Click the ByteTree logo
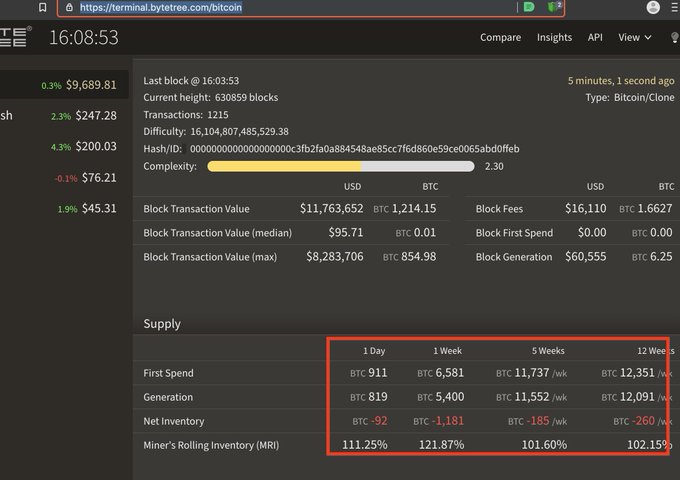This screenshot has height=480, width=680. click(14, 36)
